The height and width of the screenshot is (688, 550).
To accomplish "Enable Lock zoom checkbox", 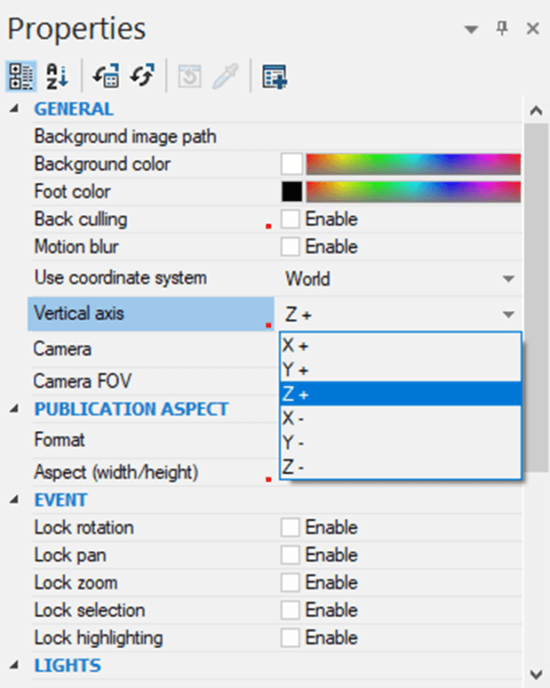I will pos(290,583).
